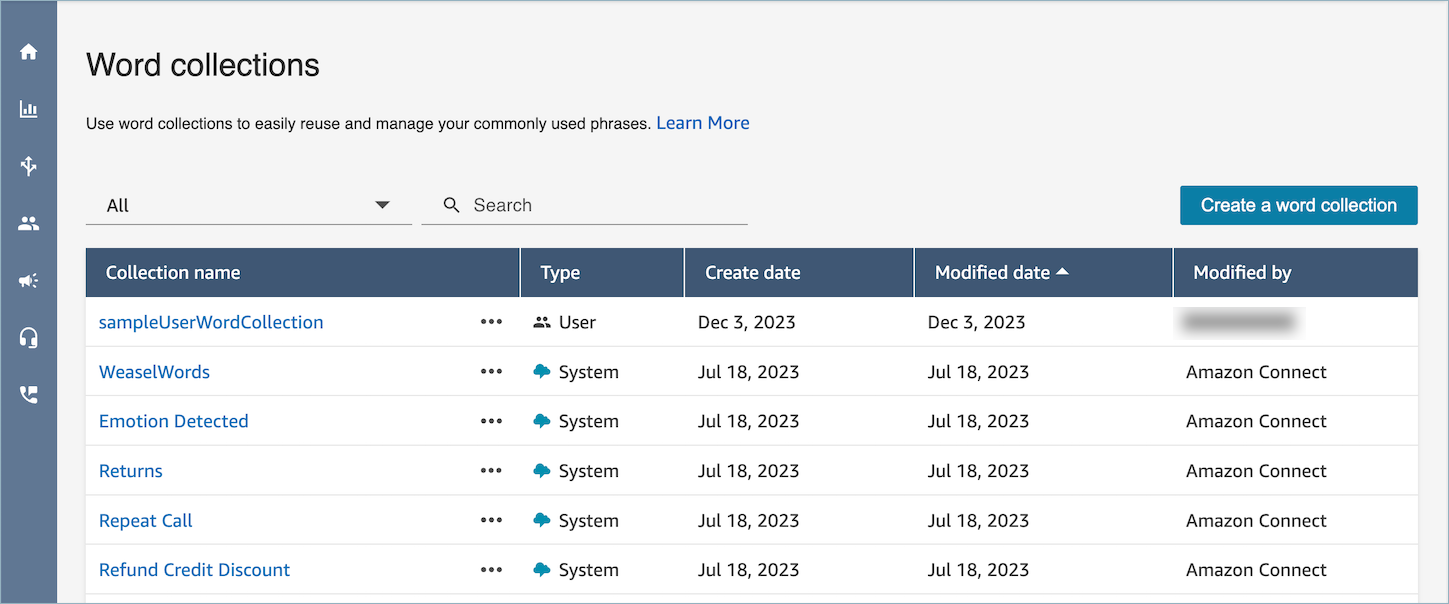This screenshot has width=1449, height=604.
Task: Open the megaphone campaigns sidebar icon
Action: [28, 281]
